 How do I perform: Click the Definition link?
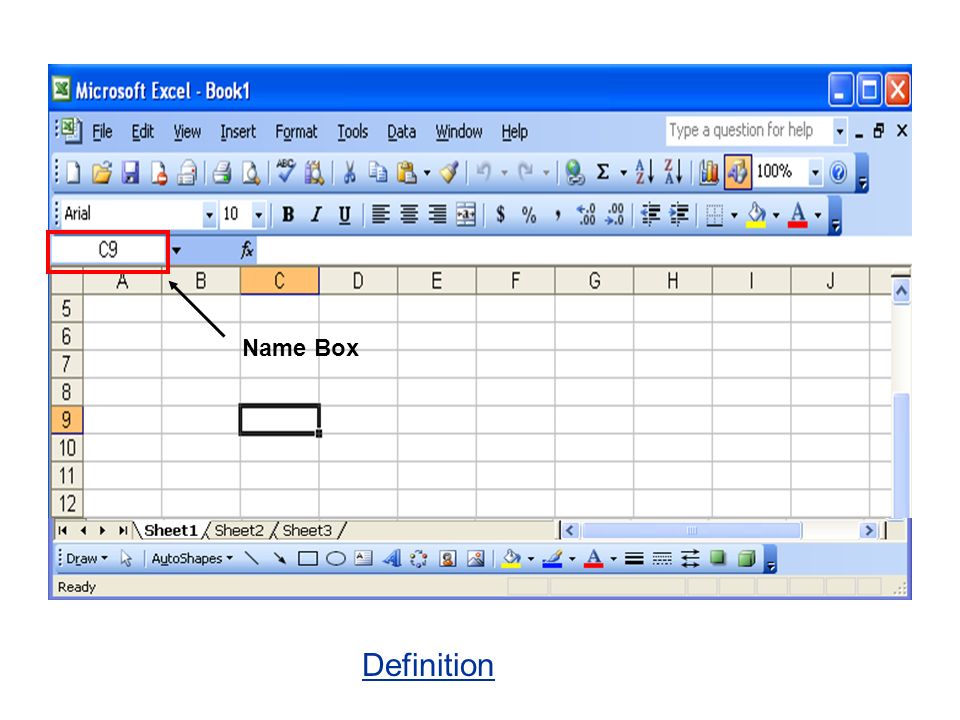click(x=428, y=666)
